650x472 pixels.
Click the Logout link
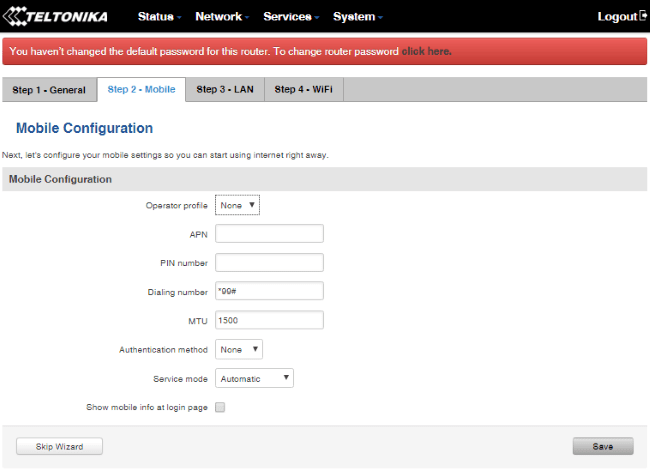(621, 17)
